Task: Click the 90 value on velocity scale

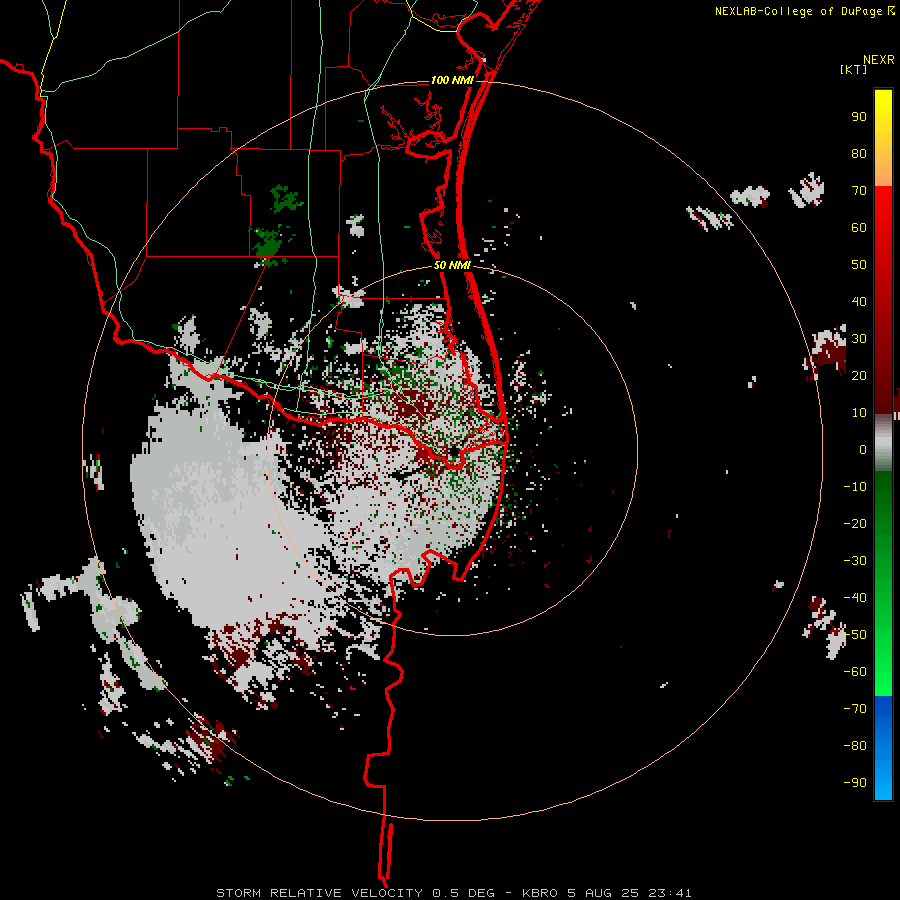Action: (x=859, y=117)
